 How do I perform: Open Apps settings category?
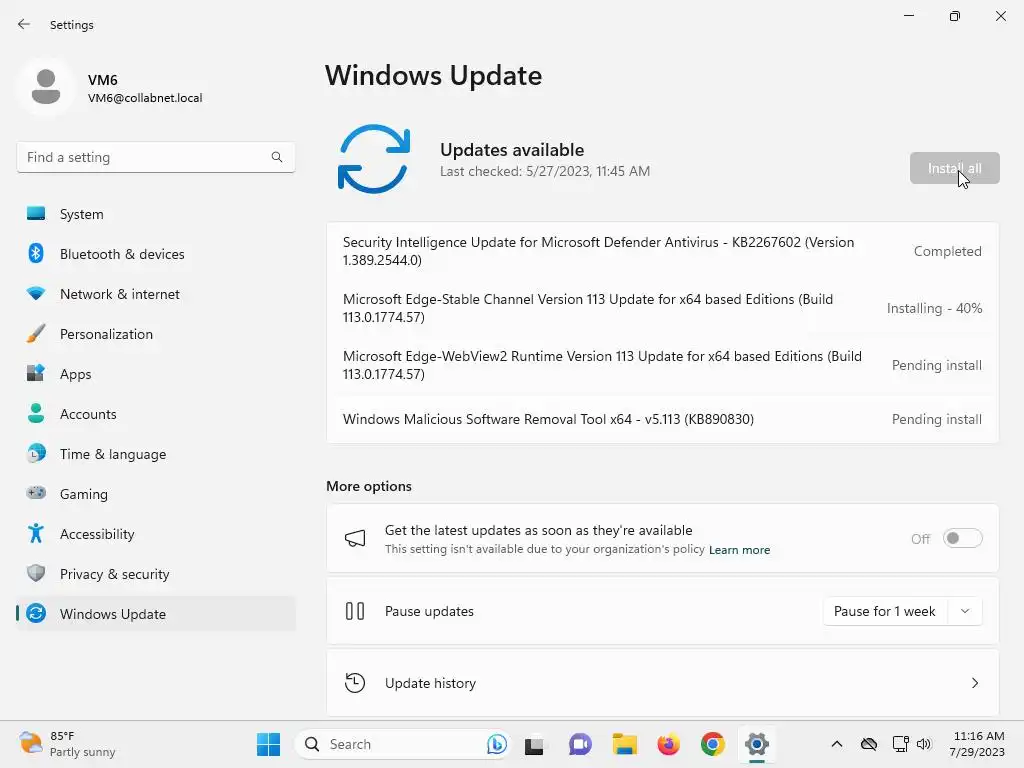[x=156, y=374]
